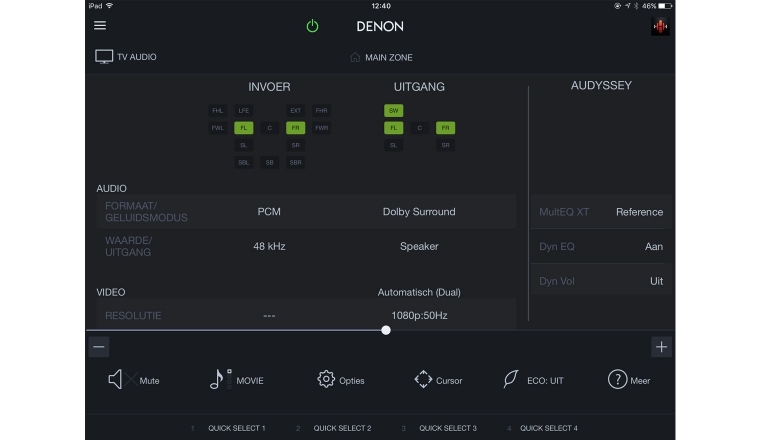Mute the speaker audio

pos(133,380)
